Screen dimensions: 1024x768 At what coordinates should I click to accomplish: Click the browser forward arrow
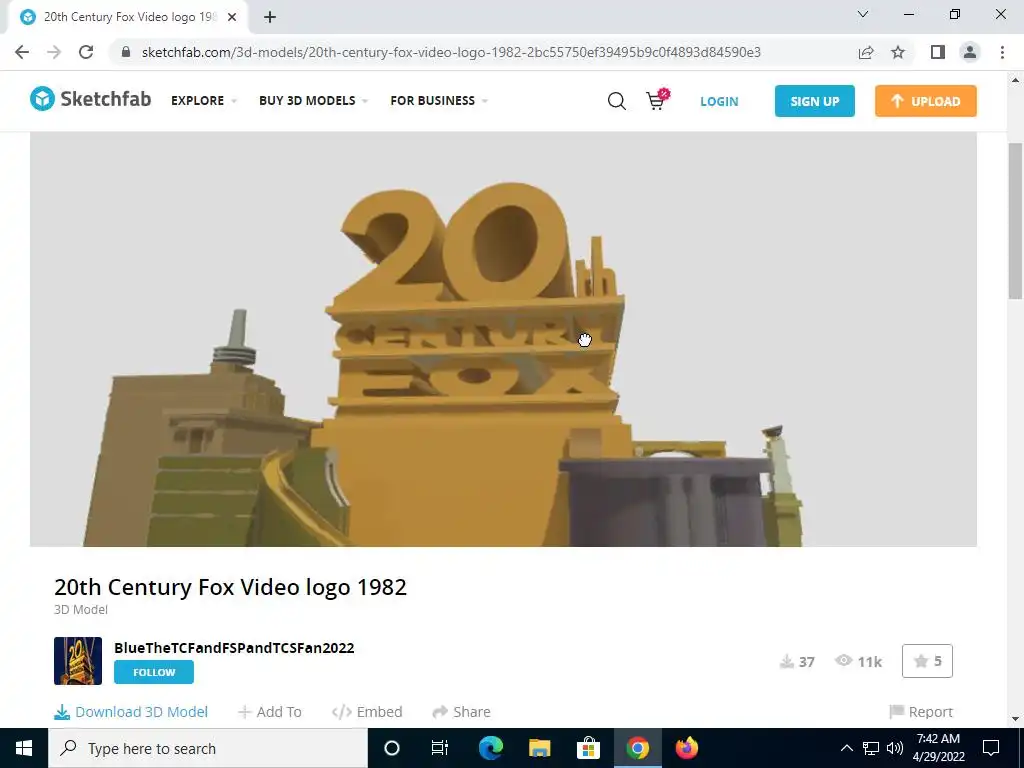coord(54,52)
